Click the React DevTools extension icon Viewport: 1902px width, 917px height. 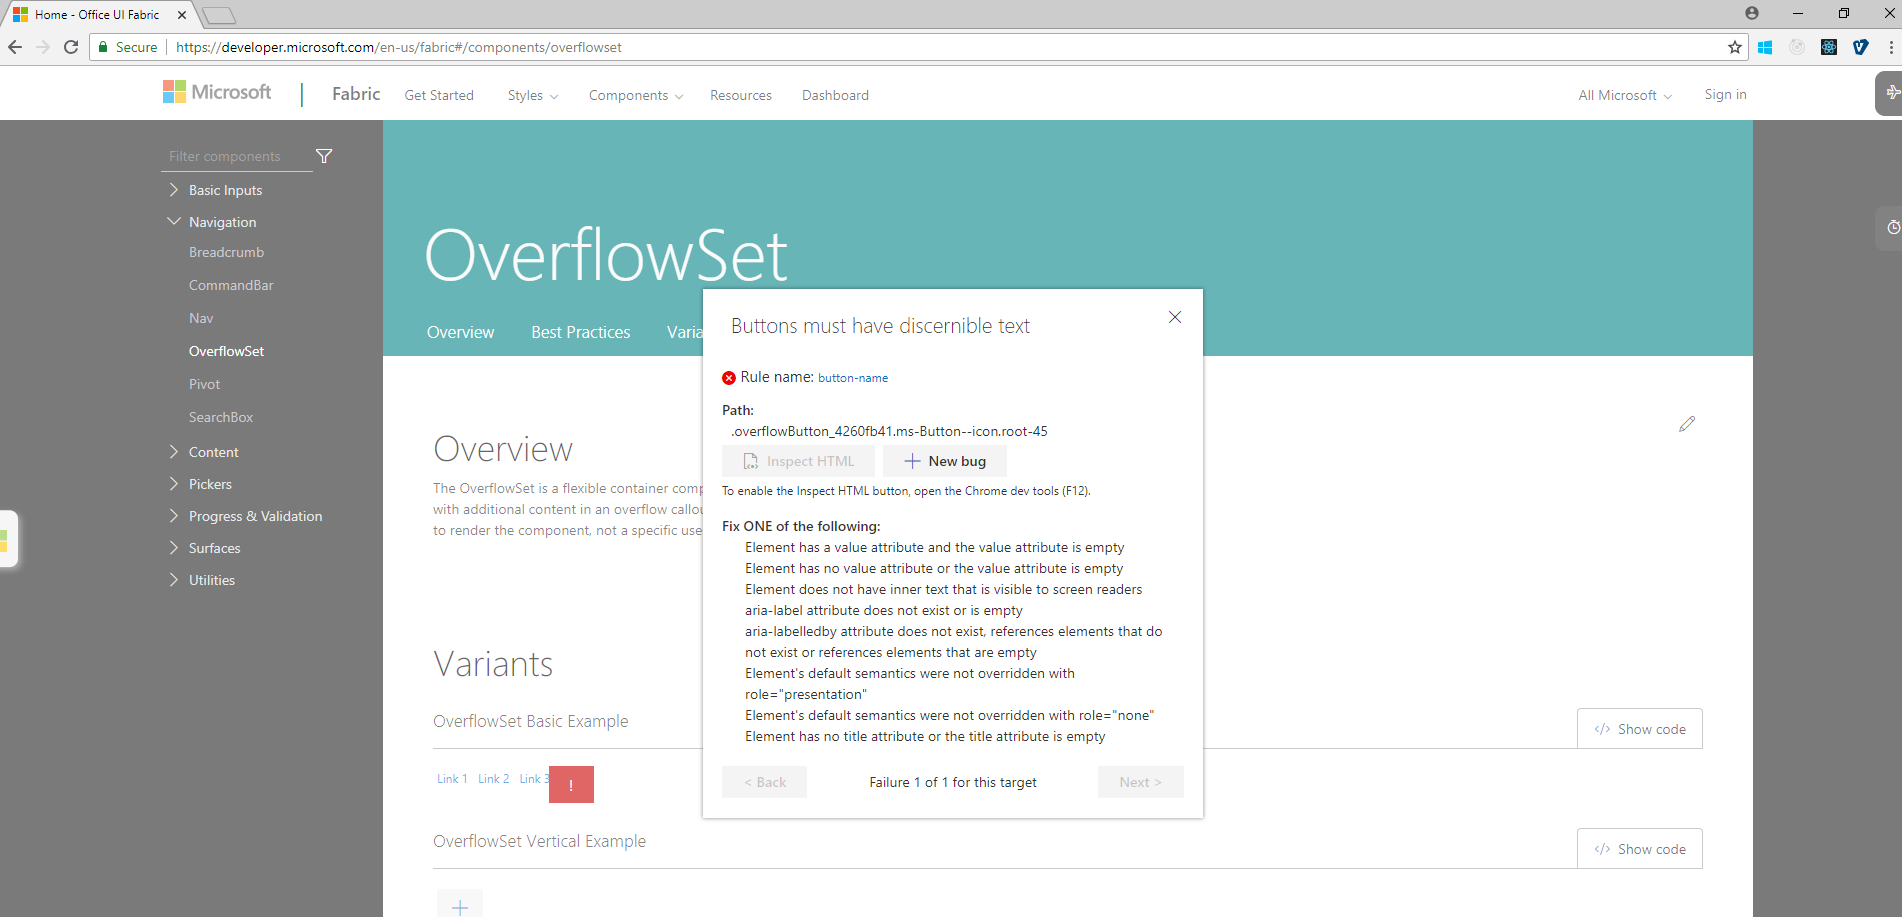click(1829, 47)
